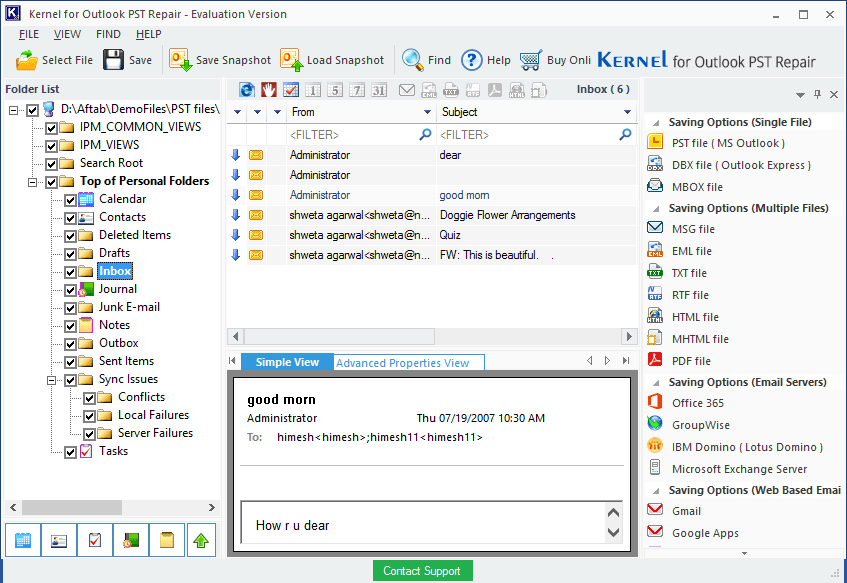The height and width of the screenshot is (583, 847).
Task: Click the 7-day calendar filter icon
Action: point(357,90)
